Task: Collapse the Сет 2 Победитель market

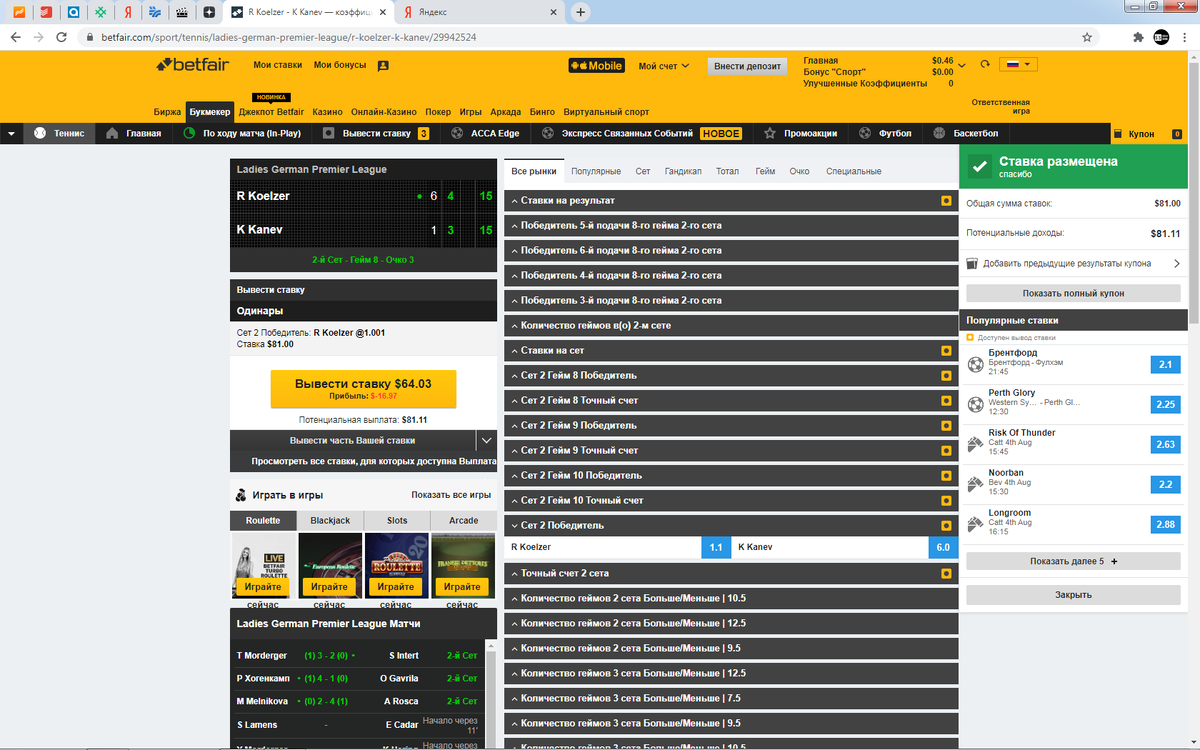Action: (x=731, y=525)
